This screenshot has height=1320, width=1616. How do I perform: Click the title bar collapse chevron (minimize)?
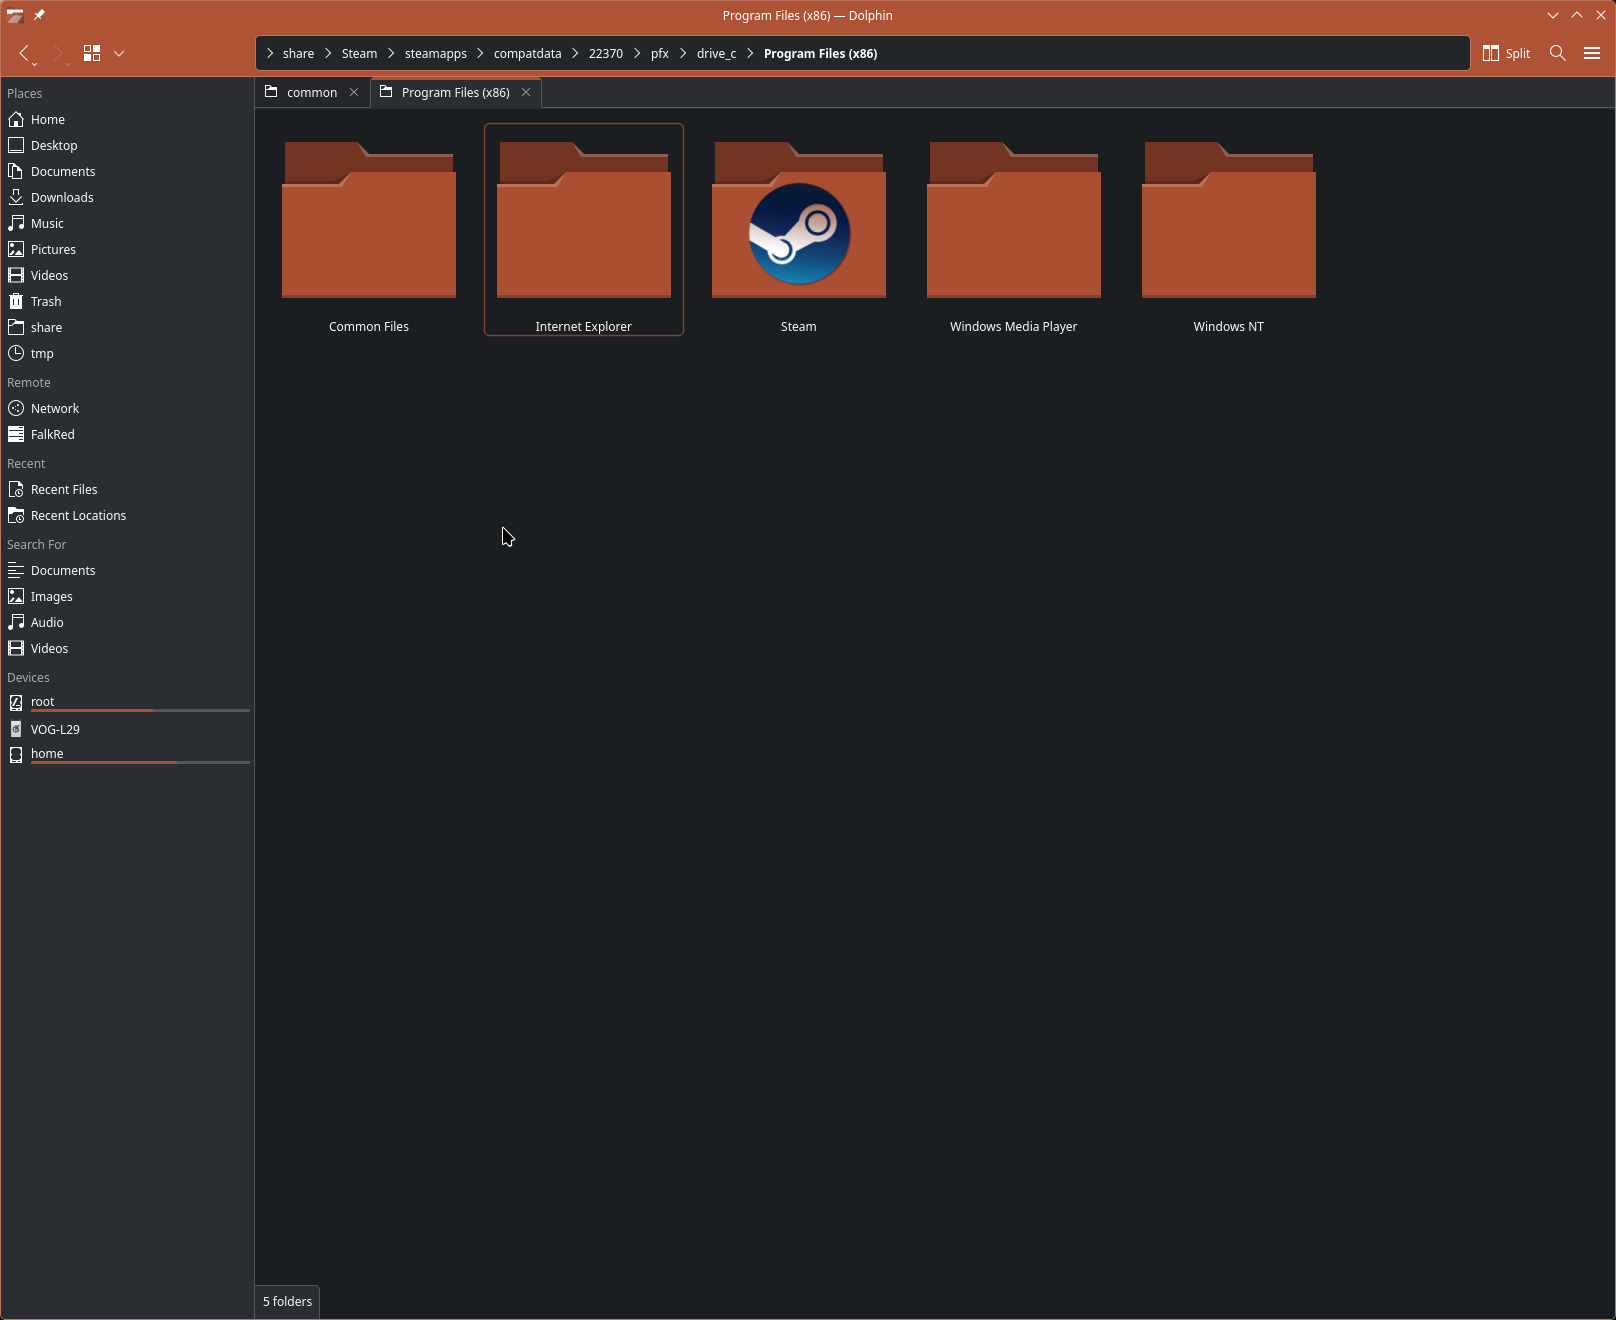point(1553,15)
